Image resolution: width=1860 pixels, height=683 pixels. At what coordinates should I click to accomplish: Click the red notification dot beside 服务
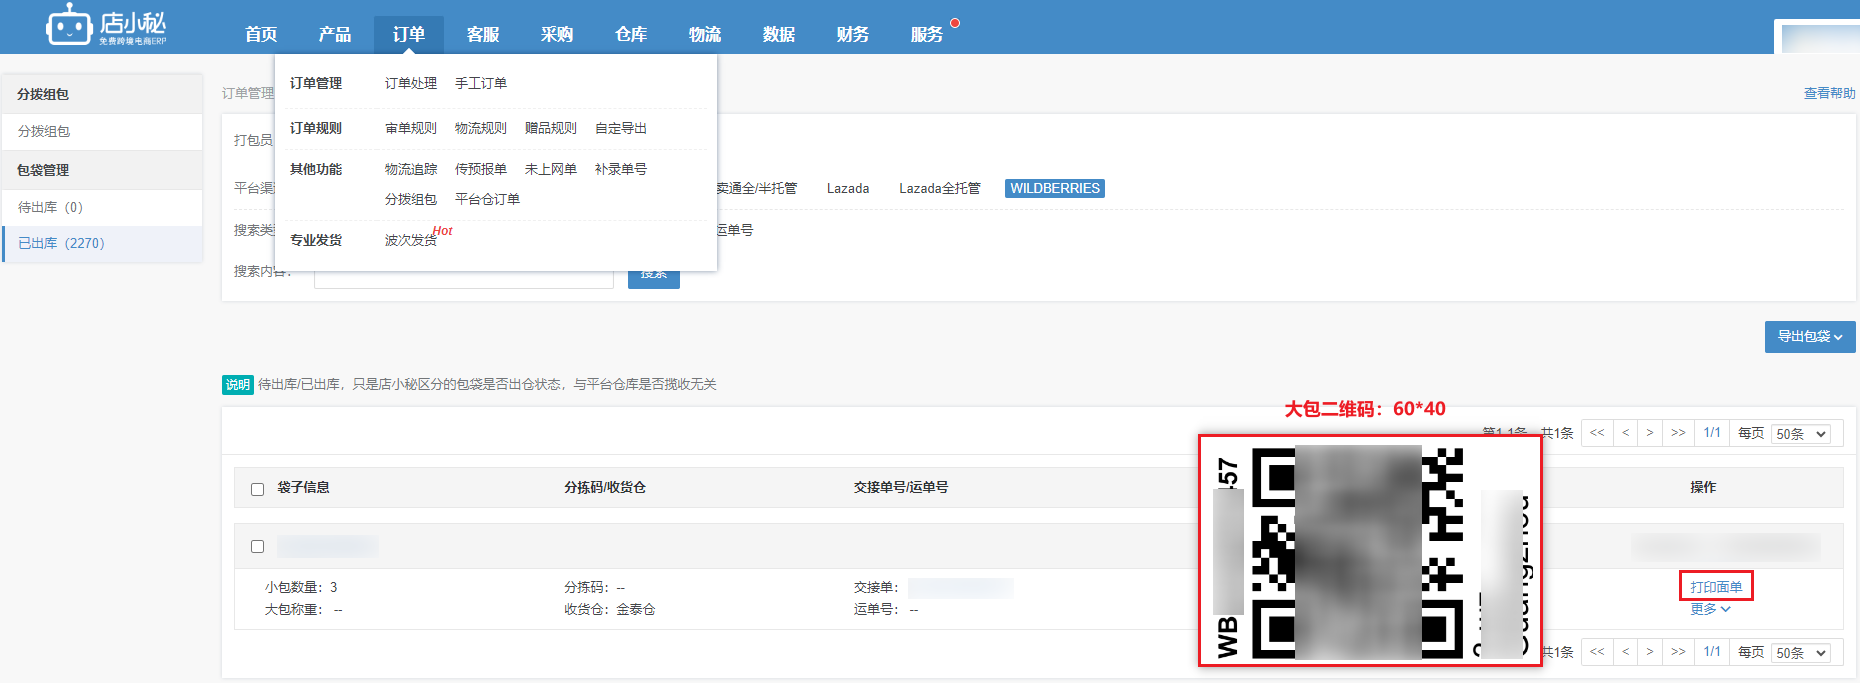click(955, 23)
